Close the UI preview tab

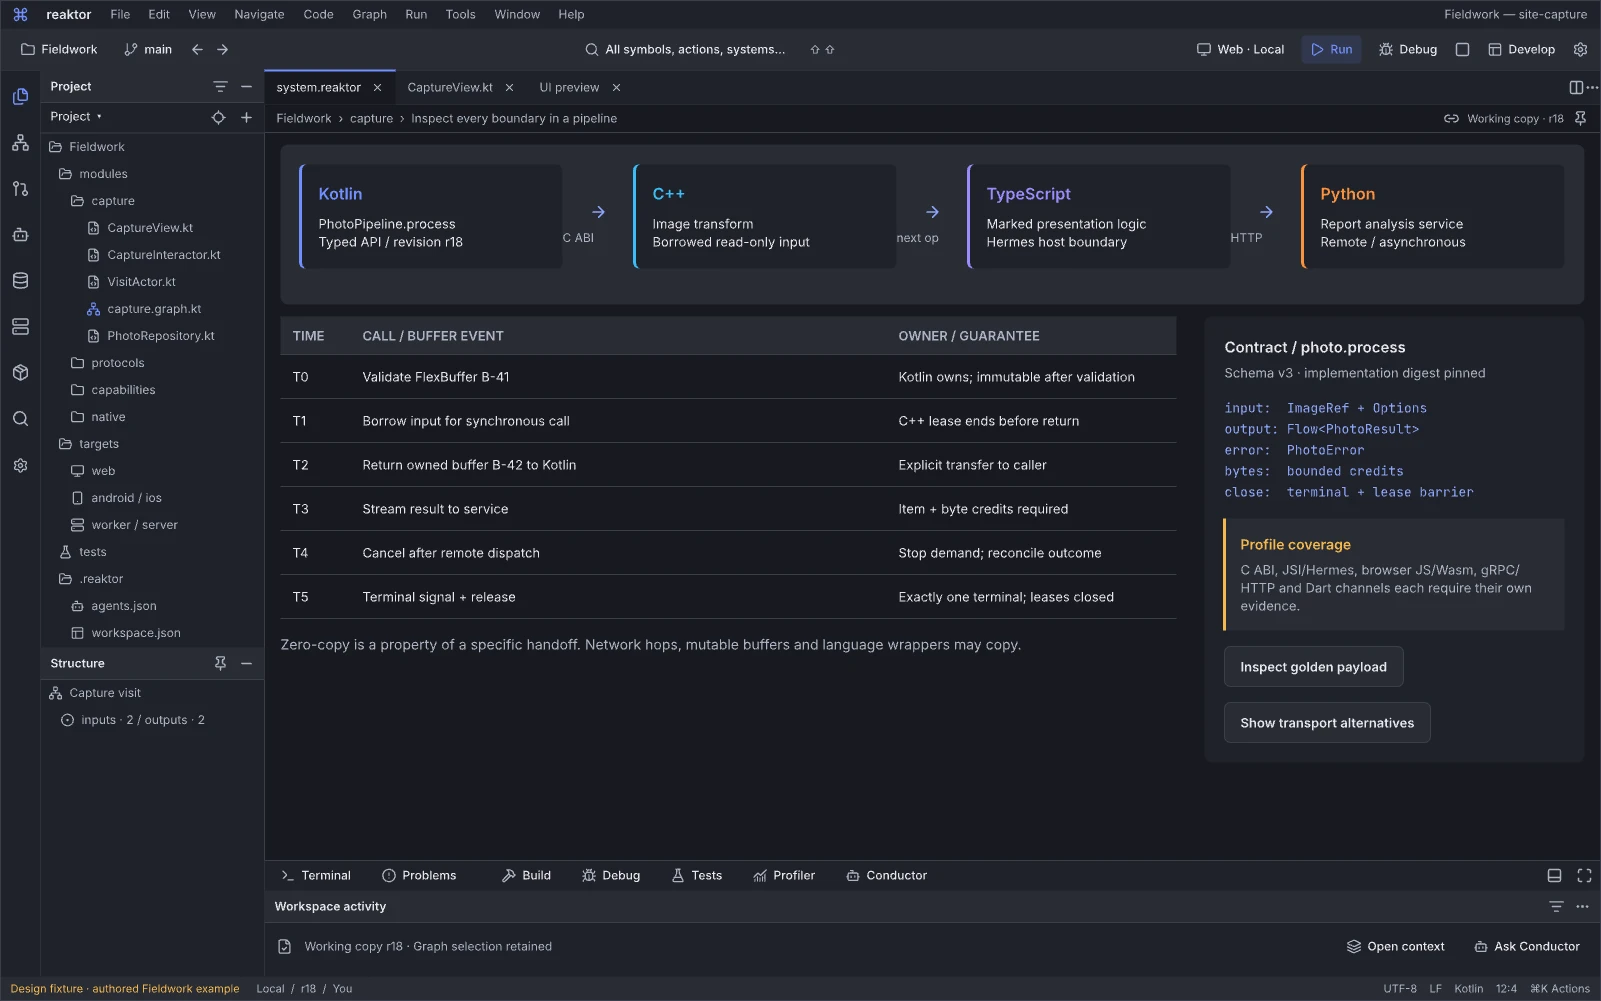pos(616,87)
